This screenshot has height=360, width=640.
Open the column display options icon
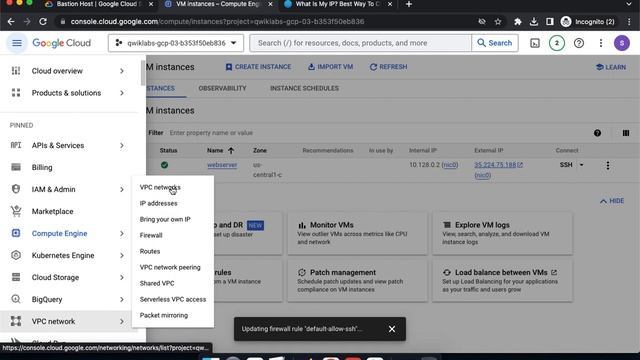626,133
